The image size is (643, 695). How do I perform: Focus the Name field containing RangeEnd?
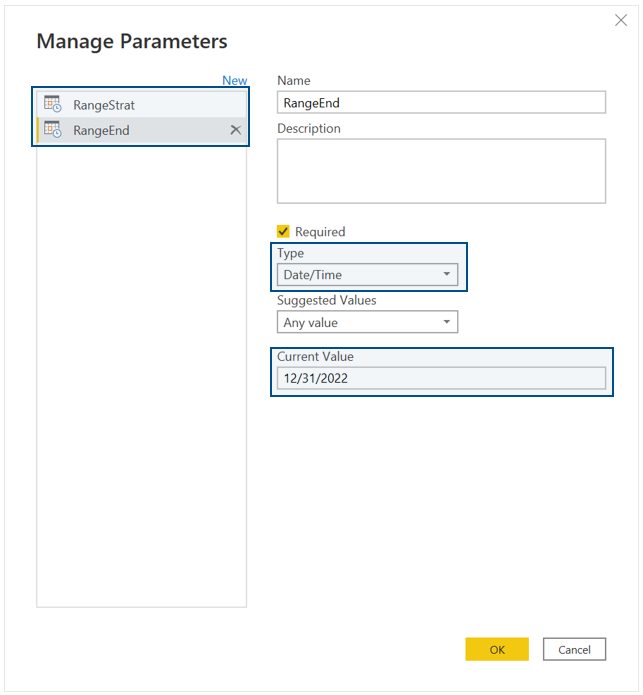[441, 102]
